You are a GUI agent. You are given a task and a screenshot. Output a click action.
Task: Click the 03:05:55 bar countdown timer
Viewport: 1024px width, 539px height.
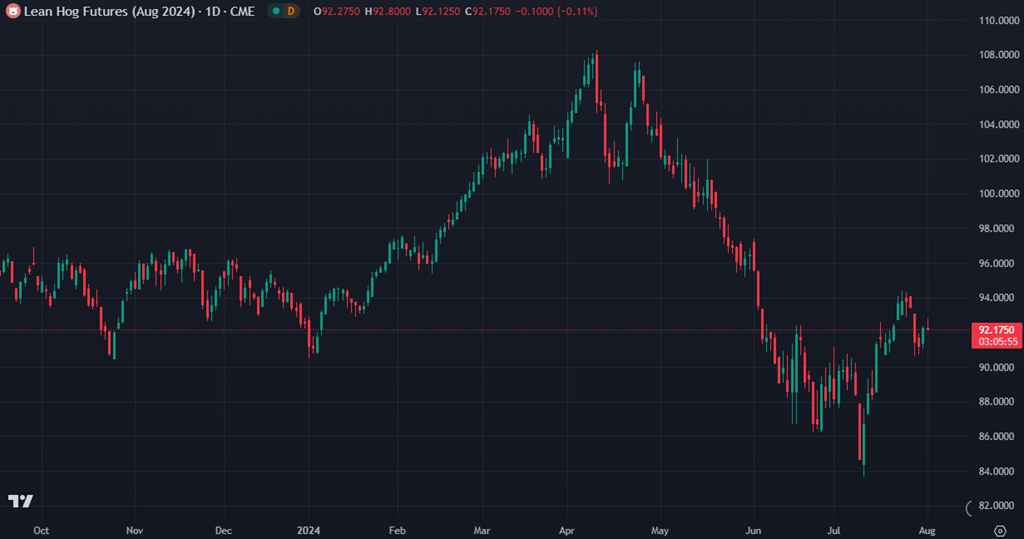click(998, 341)
